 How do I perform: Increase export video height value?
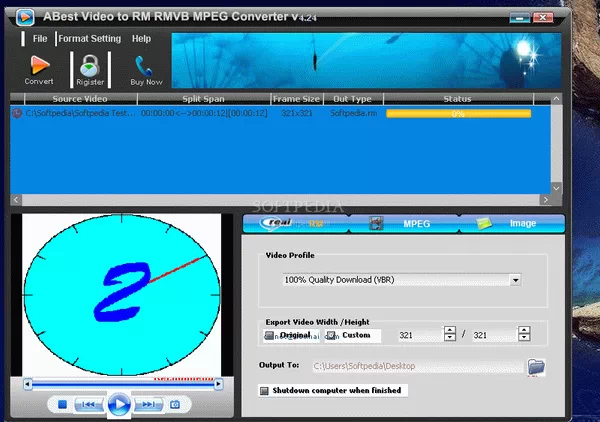coord(524,330)
